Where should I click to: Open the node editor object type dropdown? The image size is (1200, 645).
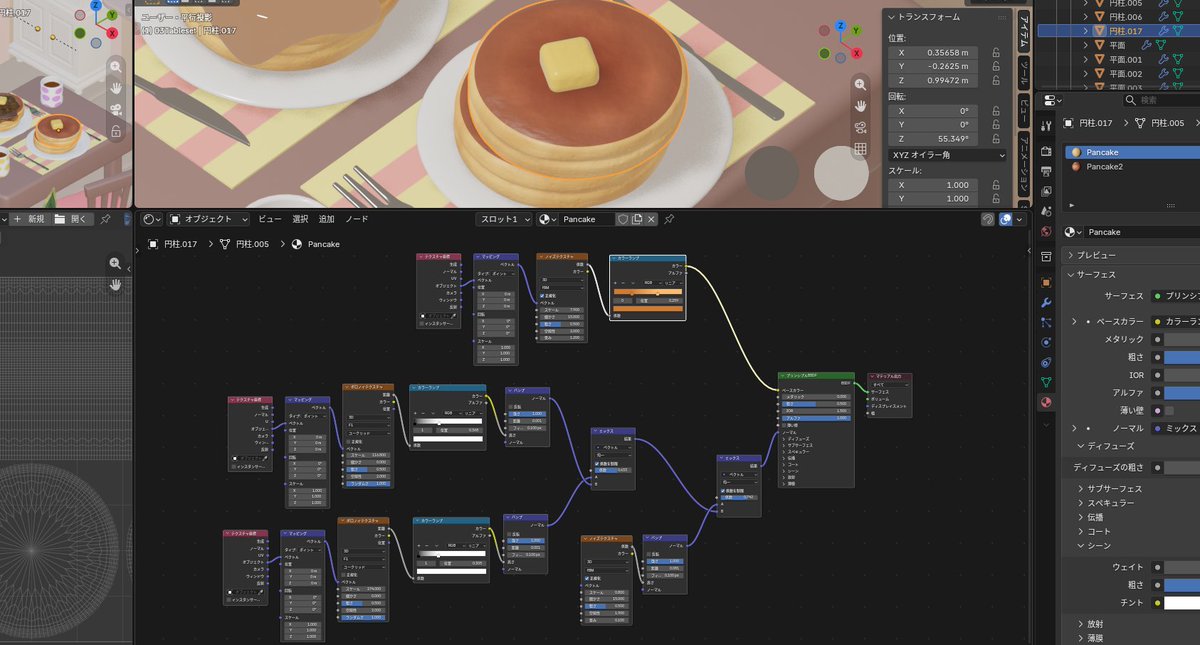tap(207, 219)
